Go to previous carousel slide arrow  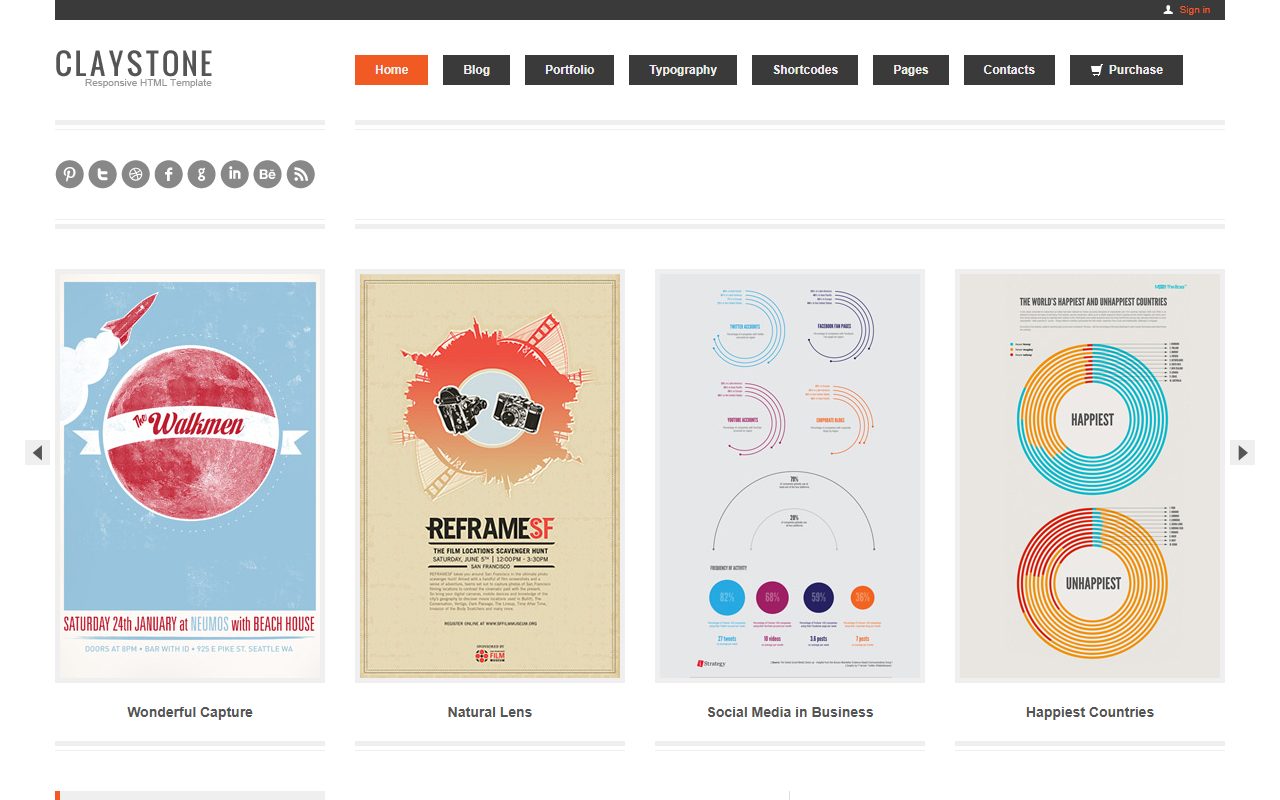click(37, 452)
